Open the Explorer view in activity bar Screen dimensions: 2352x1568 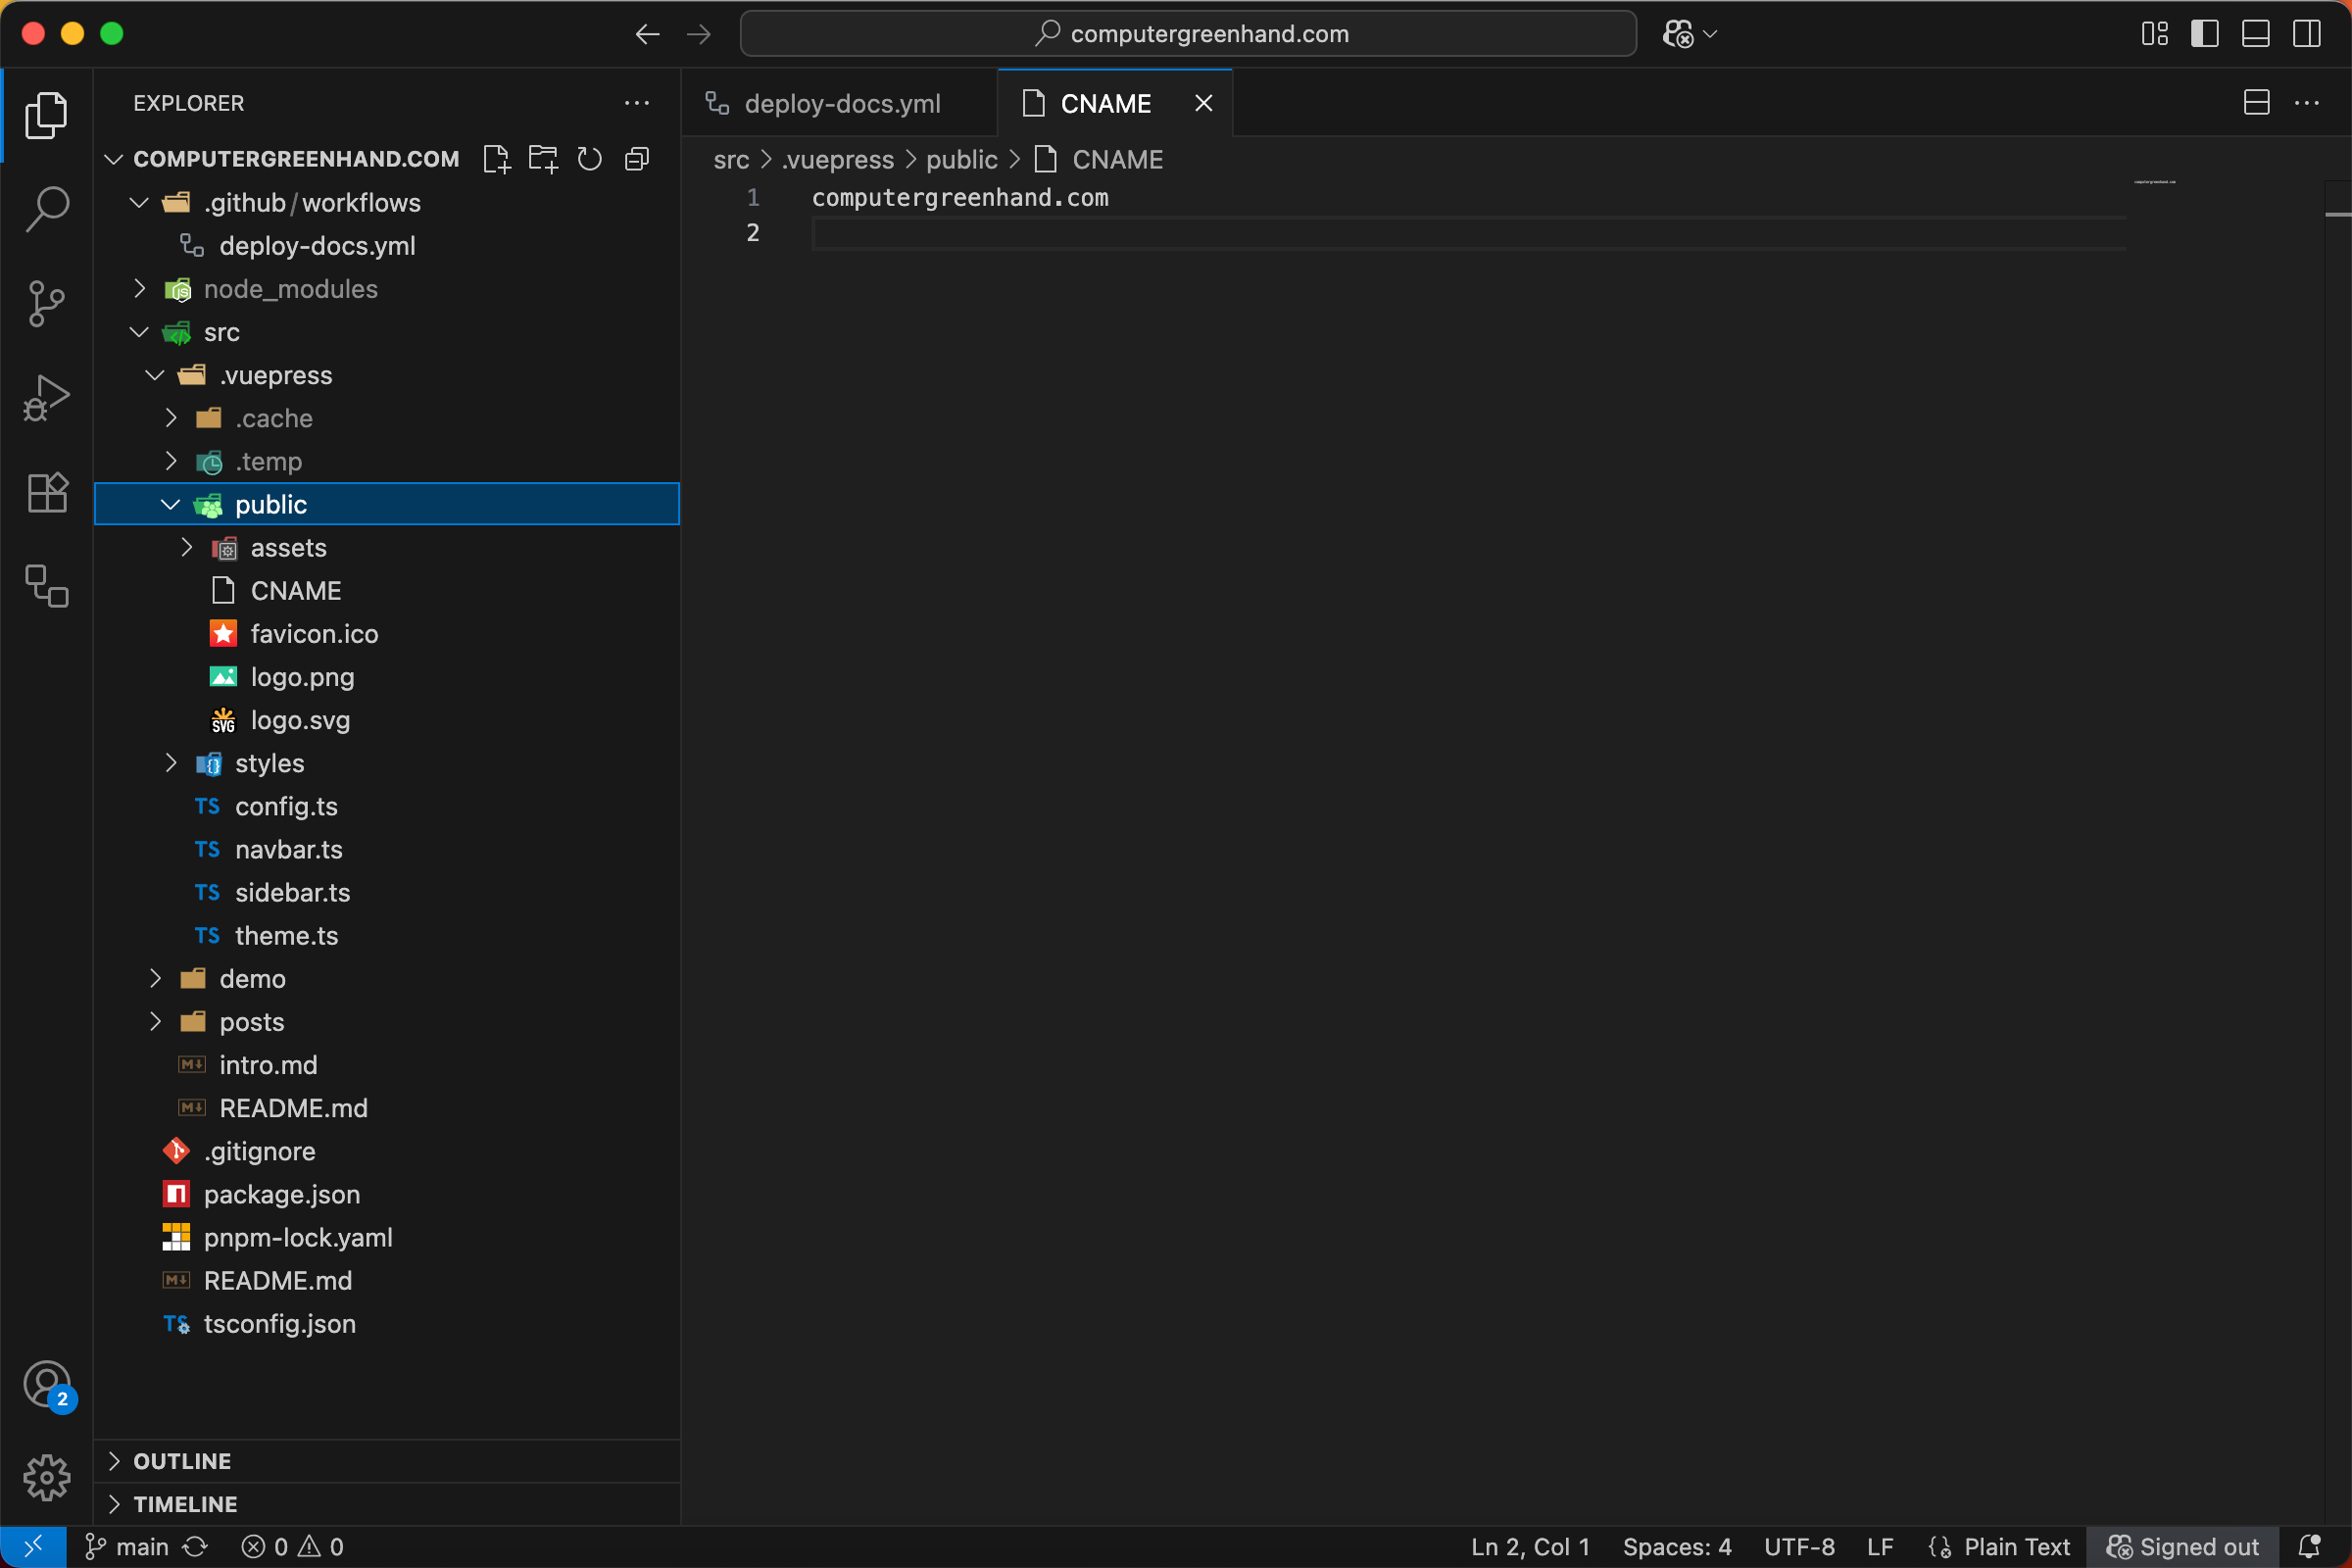[x=46, y=115]
